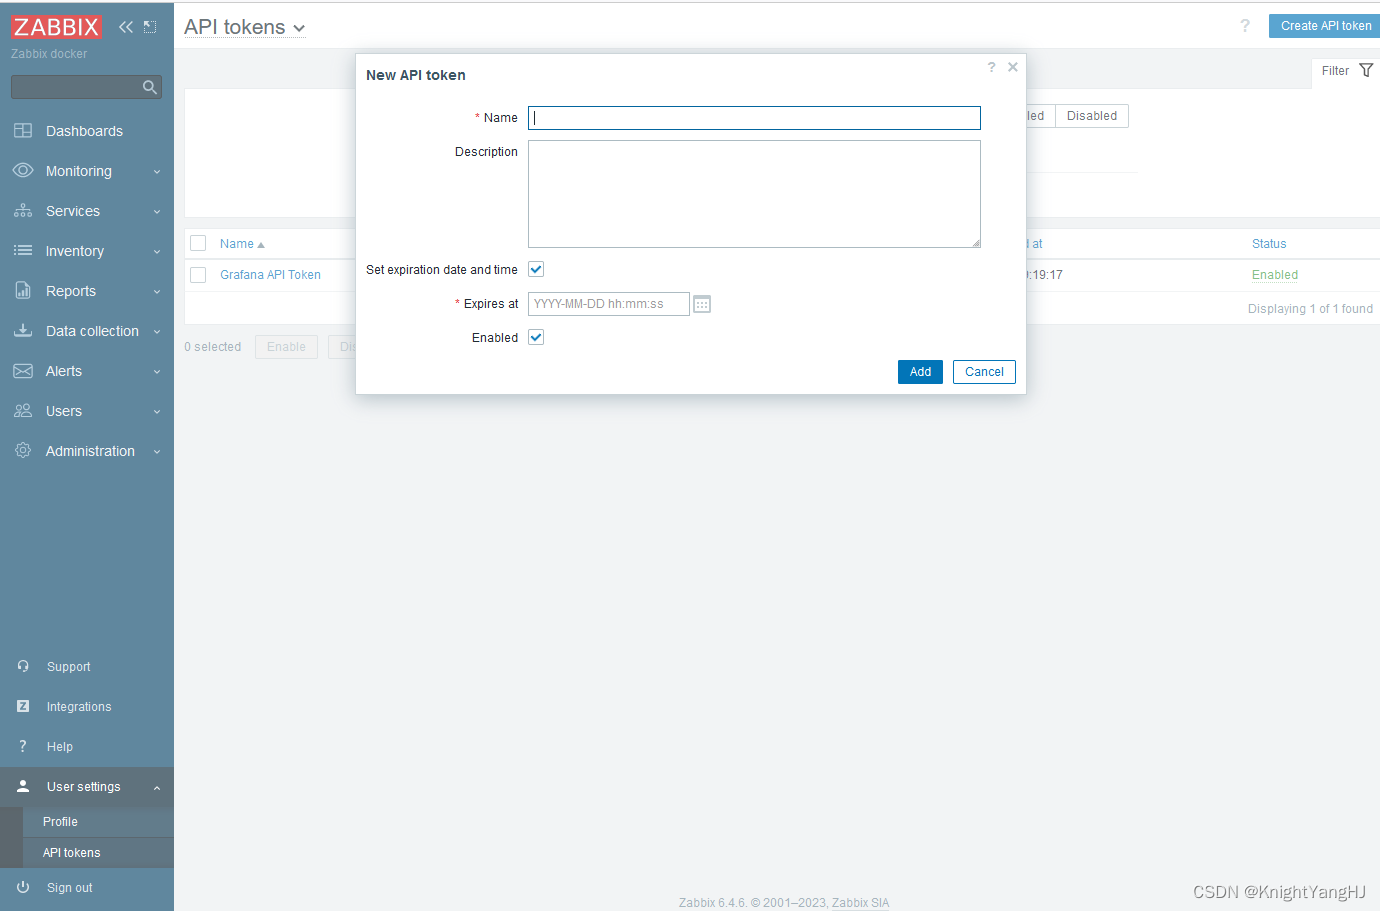Toggle the Enabled checkbox in dialog
The image size is (1380, 911).
[536, 337]
